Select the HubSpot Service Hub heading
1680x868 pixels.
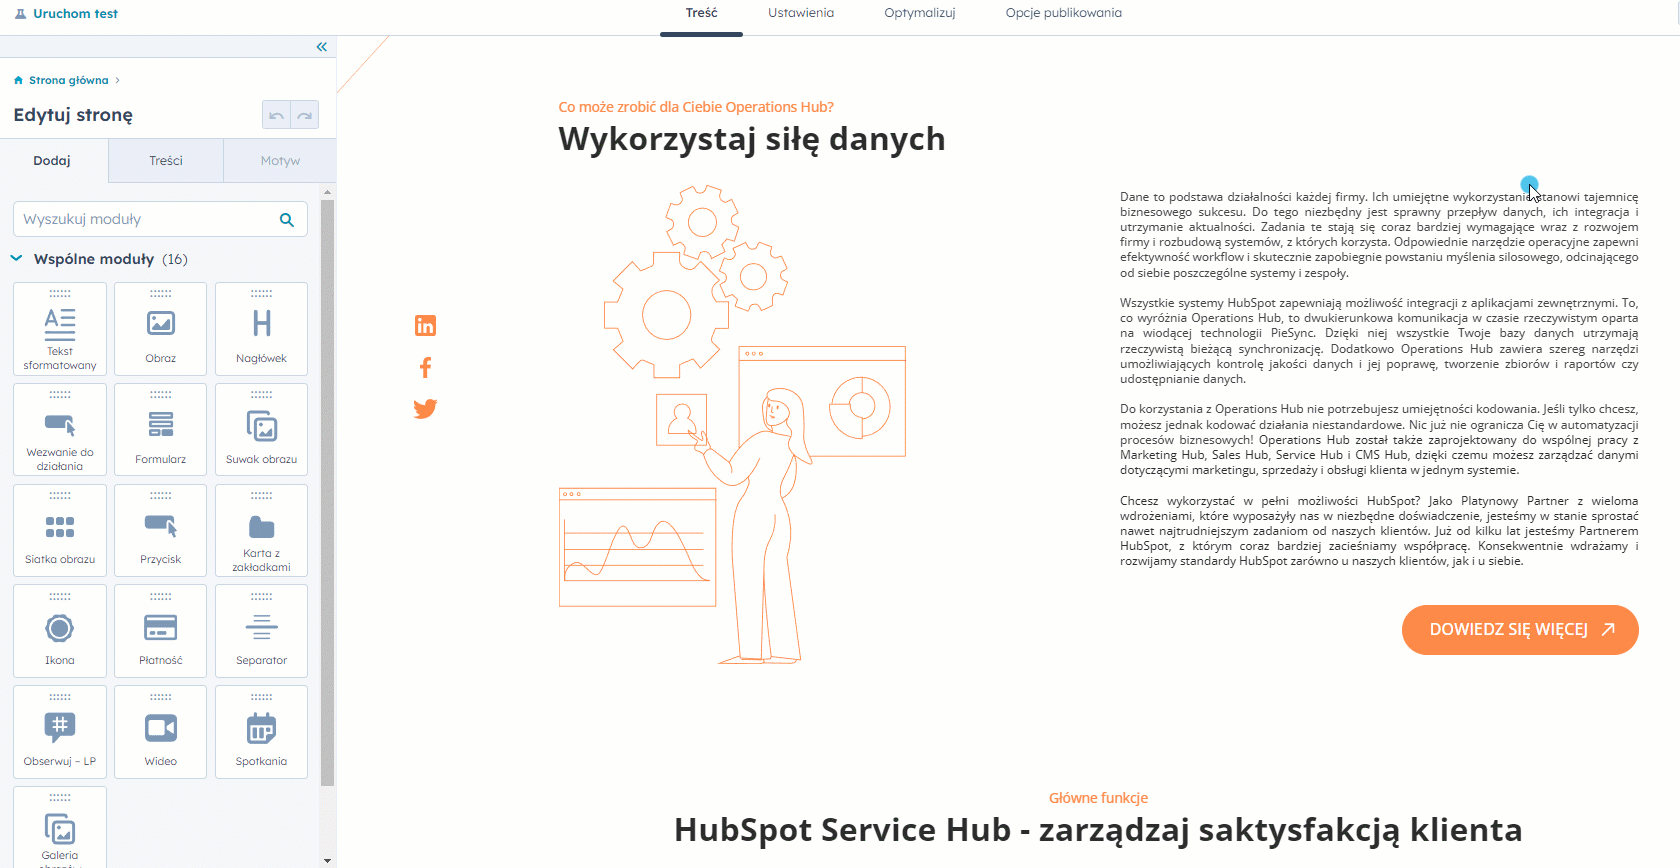coord(1098,830)
